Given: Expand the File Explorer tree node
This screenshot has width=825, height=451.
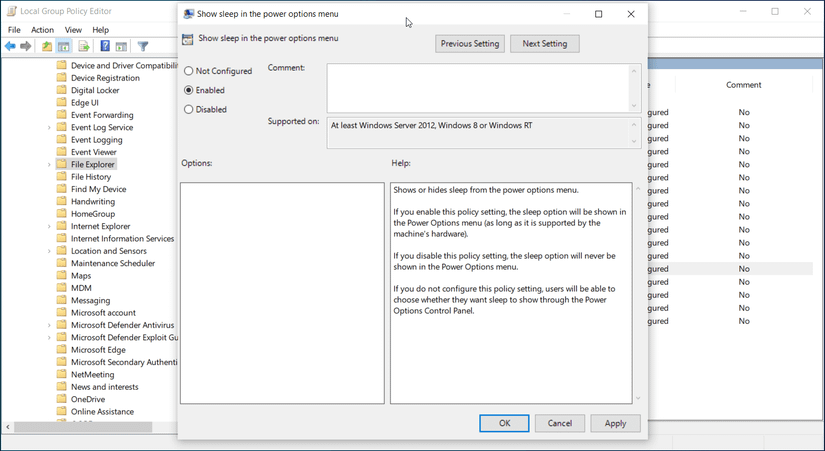Looking at the screenshot, I should [x=49, y=165].
